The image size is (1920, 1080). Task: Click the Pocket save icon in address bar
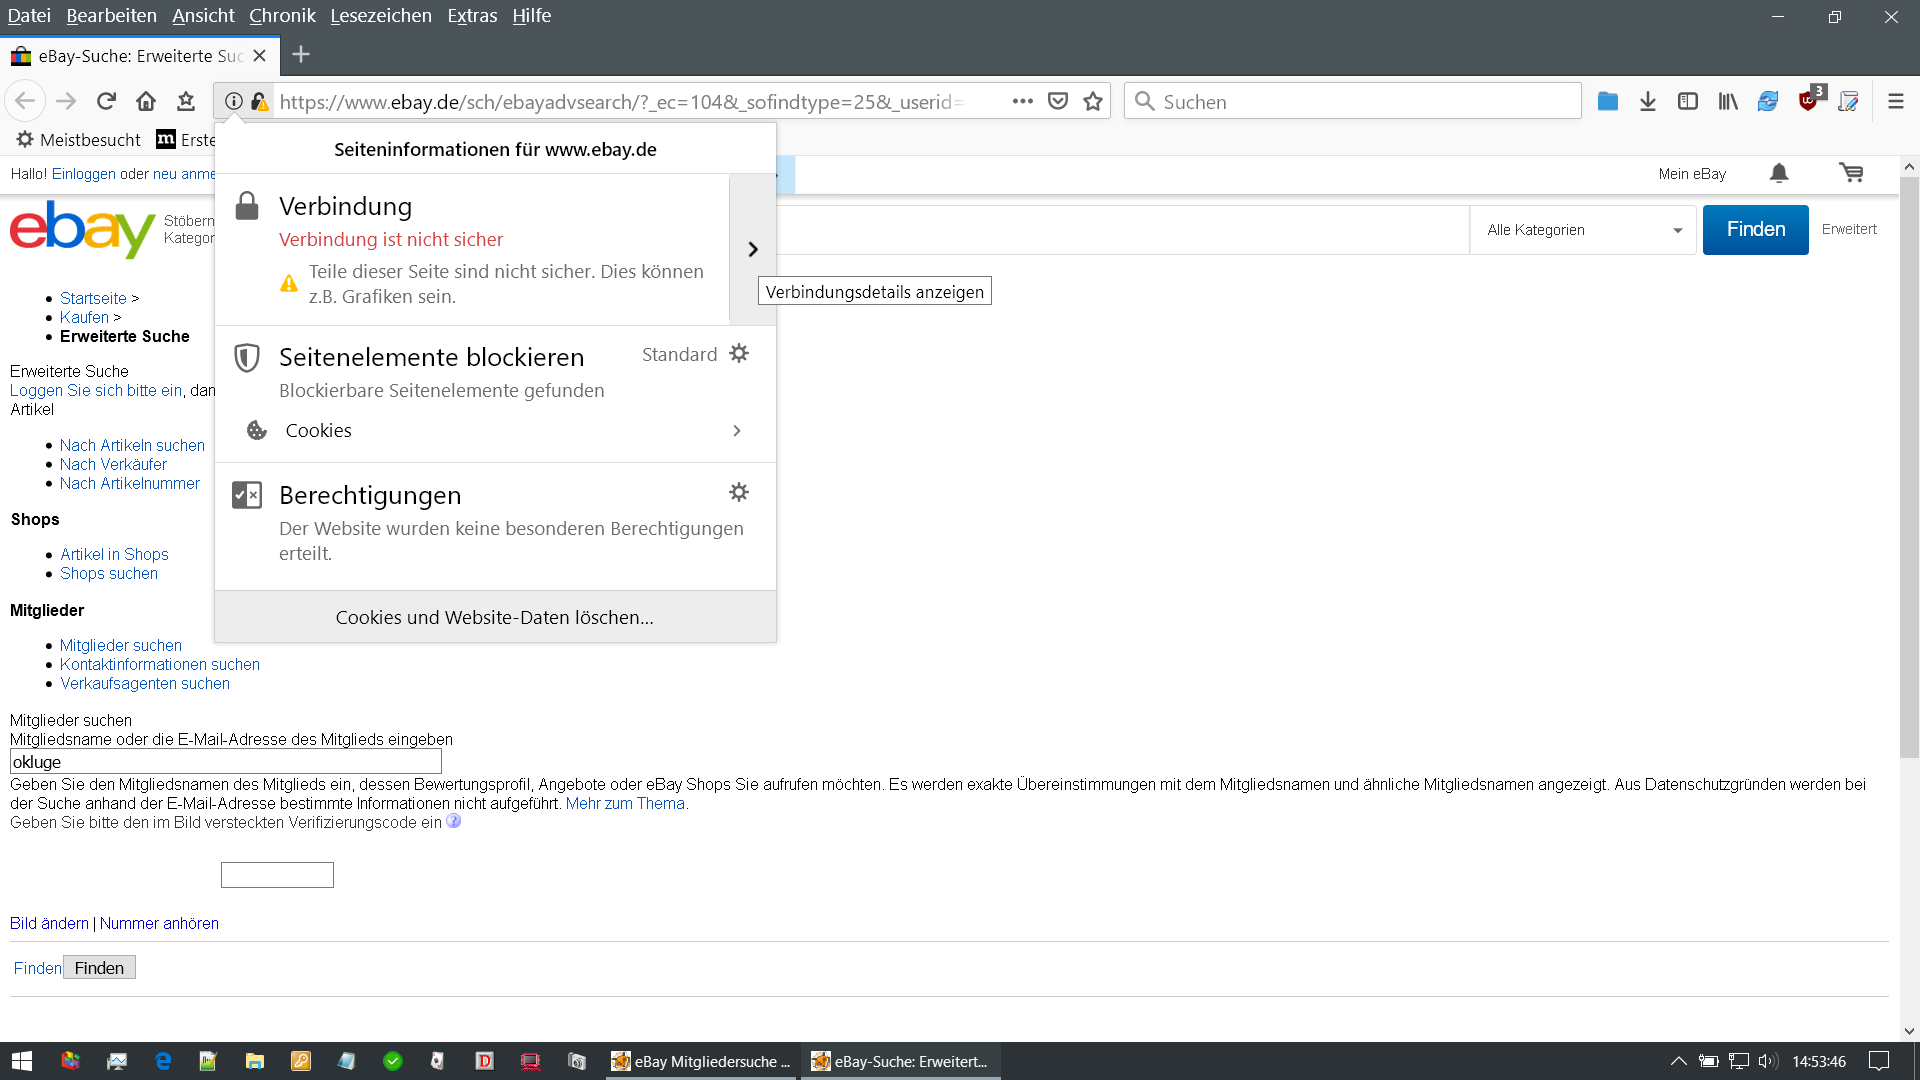tap(1058, 101)
